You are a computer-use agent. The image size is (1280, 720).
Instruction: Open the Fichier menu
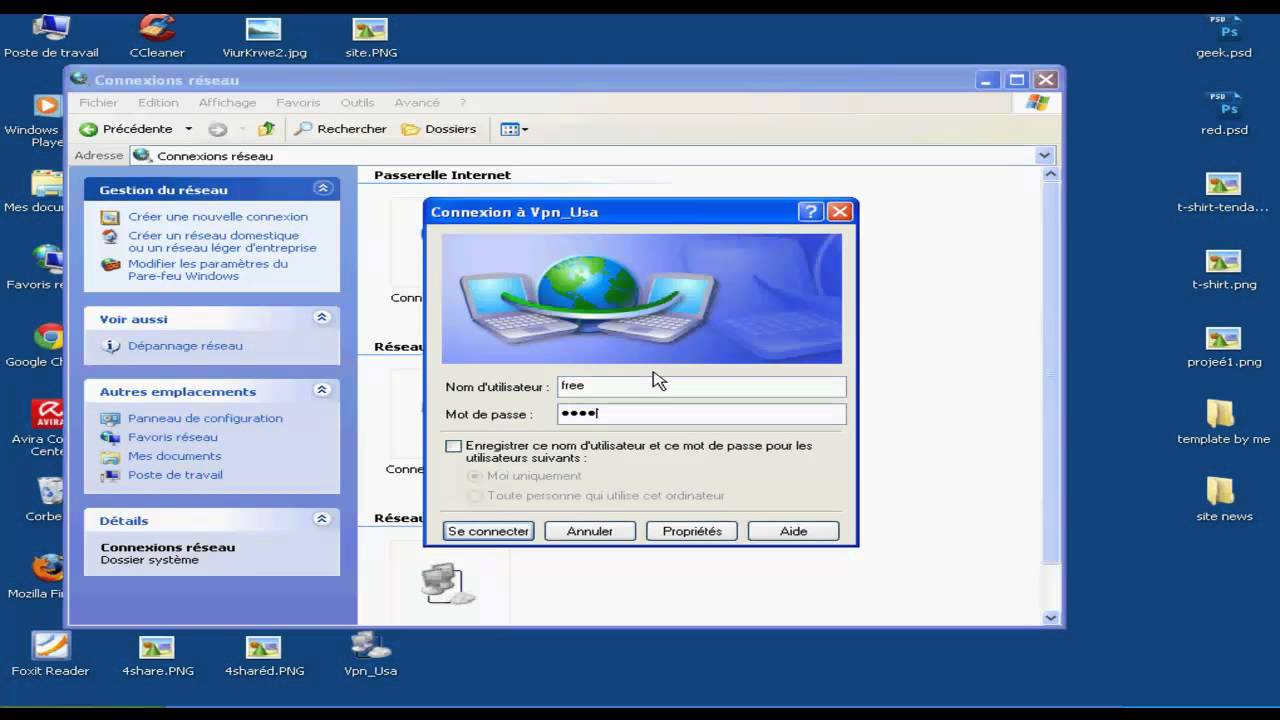pos(99,102)
